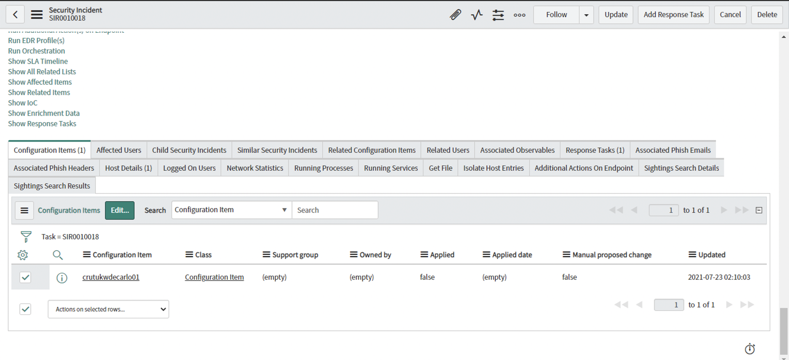Click the Update button
Viewport: 789px width, 360px height.
point(616,15)
